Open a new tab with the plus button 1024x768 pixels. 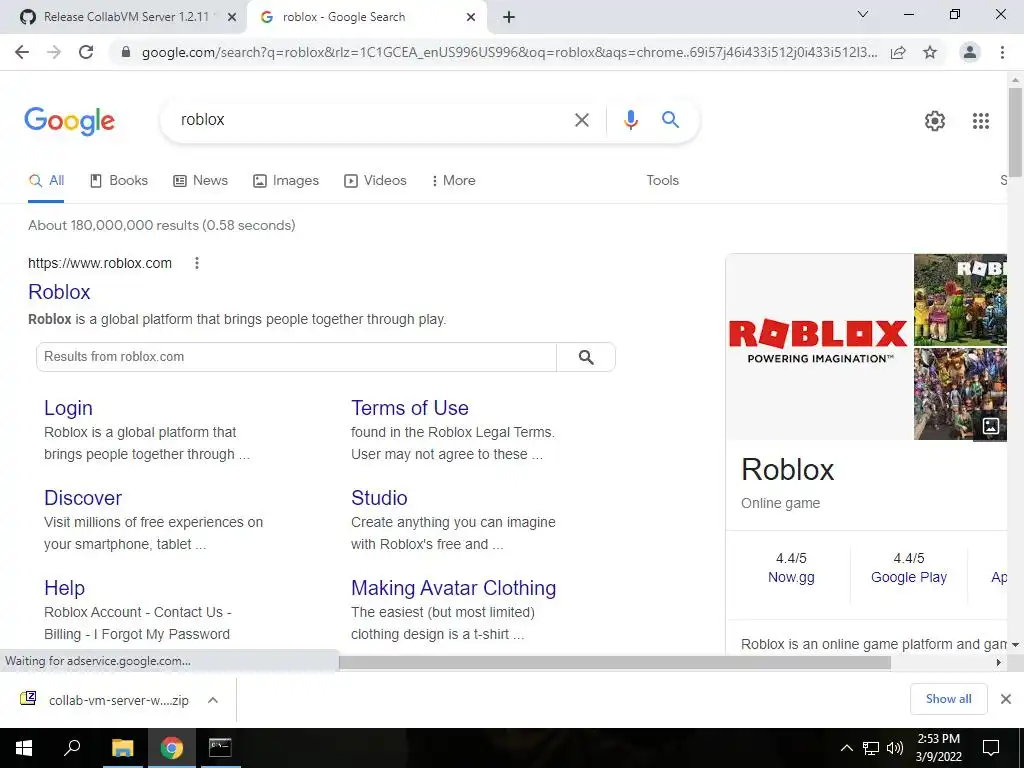pos(509,17)
